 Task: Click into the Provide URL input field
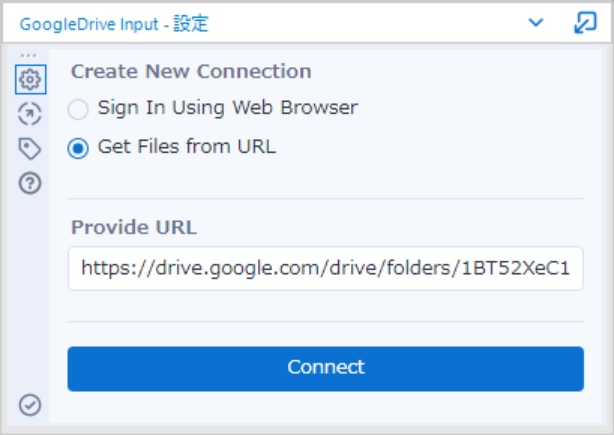click(x=326, y=269)
